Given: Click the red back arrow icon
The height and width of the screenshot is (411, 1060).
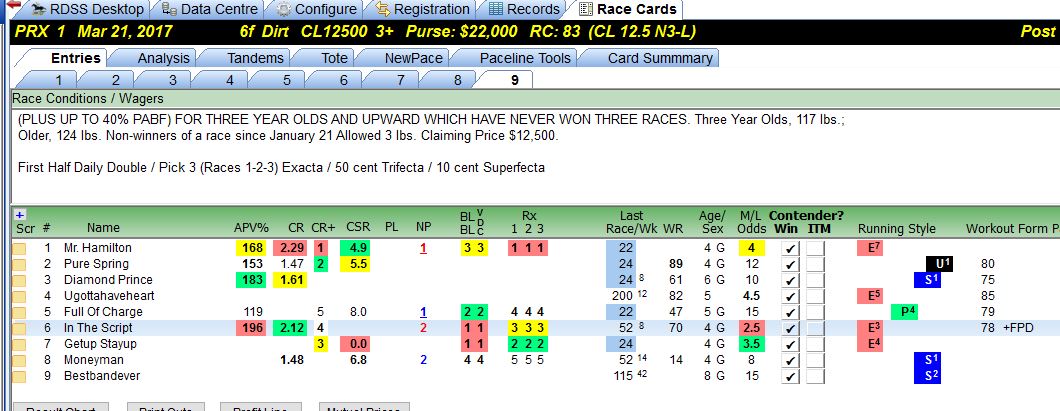Looking at the screenshot, I should tap(12, 5).
